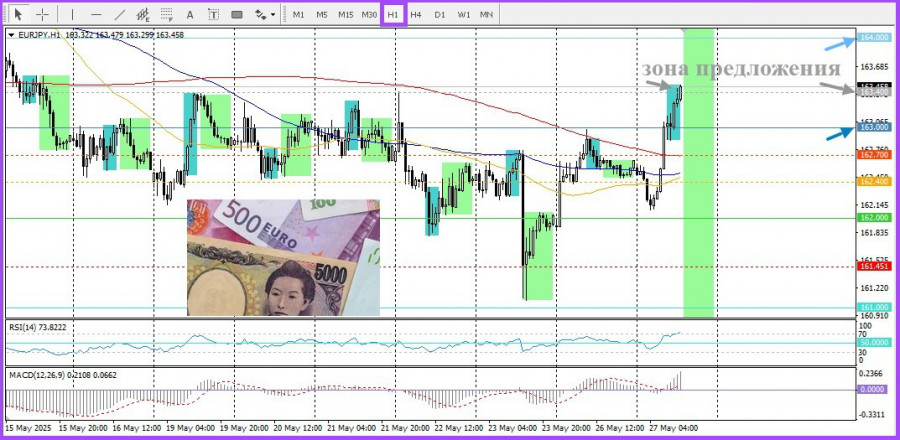Select the Text Label tool
Image resolution: width=900 pixels, height=440 pixels.
[x=214, y=14]
